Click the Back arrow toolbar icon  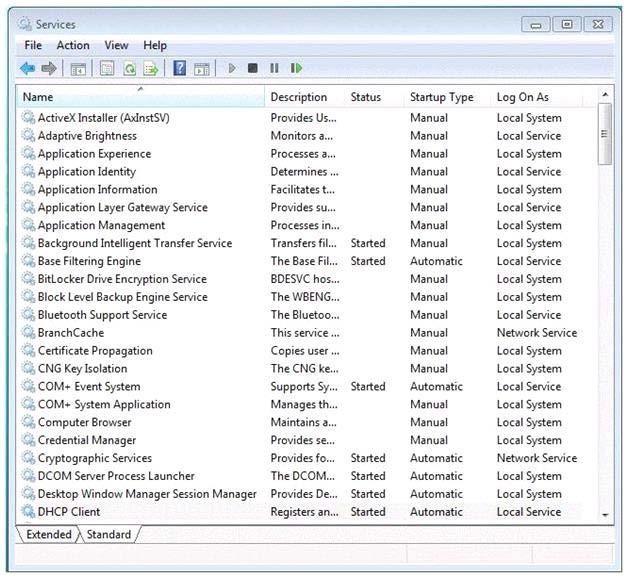click(27, 68)
